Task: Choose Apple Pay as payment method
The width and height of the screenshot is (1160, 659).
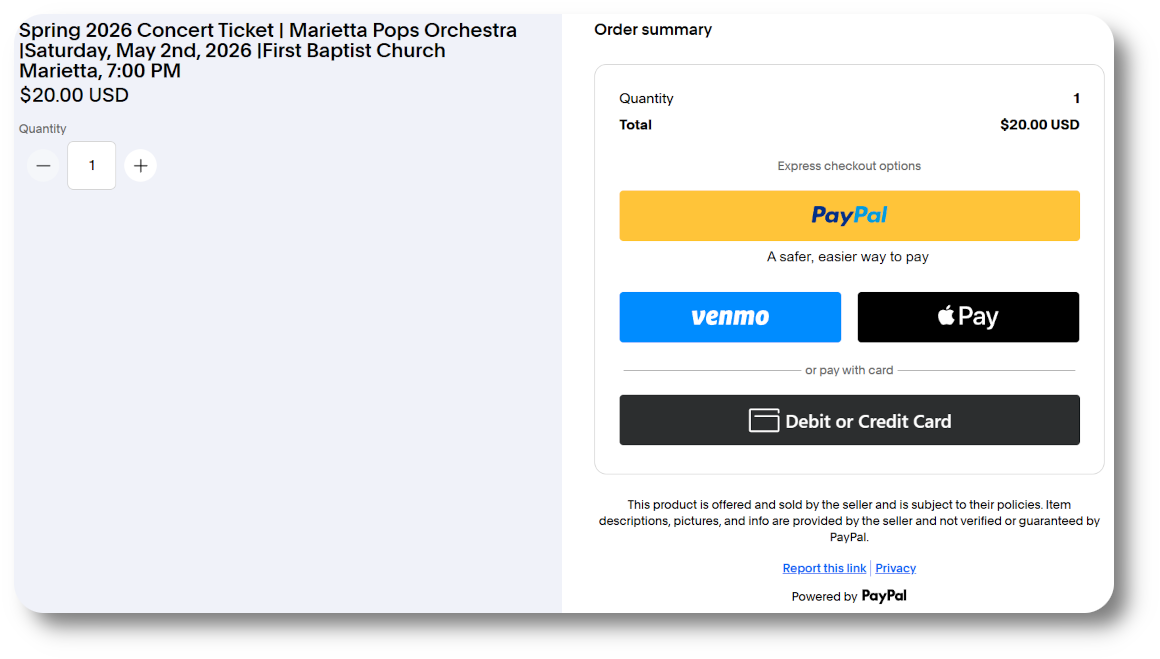Action: [967, 316]
